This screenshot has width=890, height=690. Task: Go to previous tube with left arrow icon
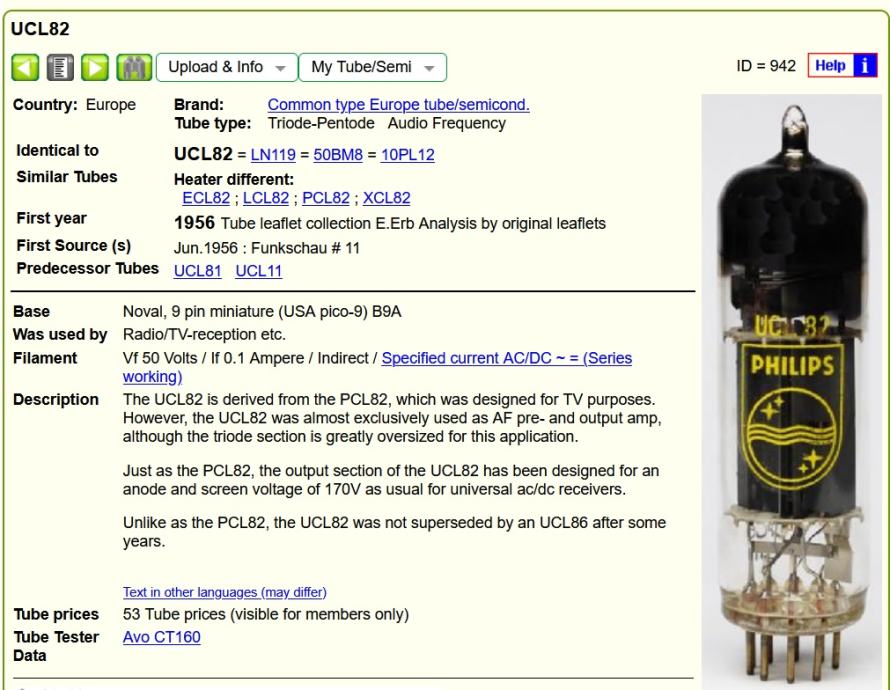[x=25, y=68]
